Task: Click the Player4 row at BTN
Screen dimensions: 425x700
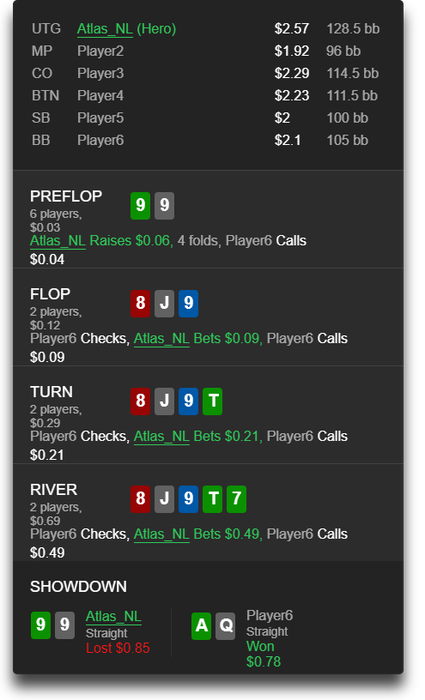Action: pos(205,96)
